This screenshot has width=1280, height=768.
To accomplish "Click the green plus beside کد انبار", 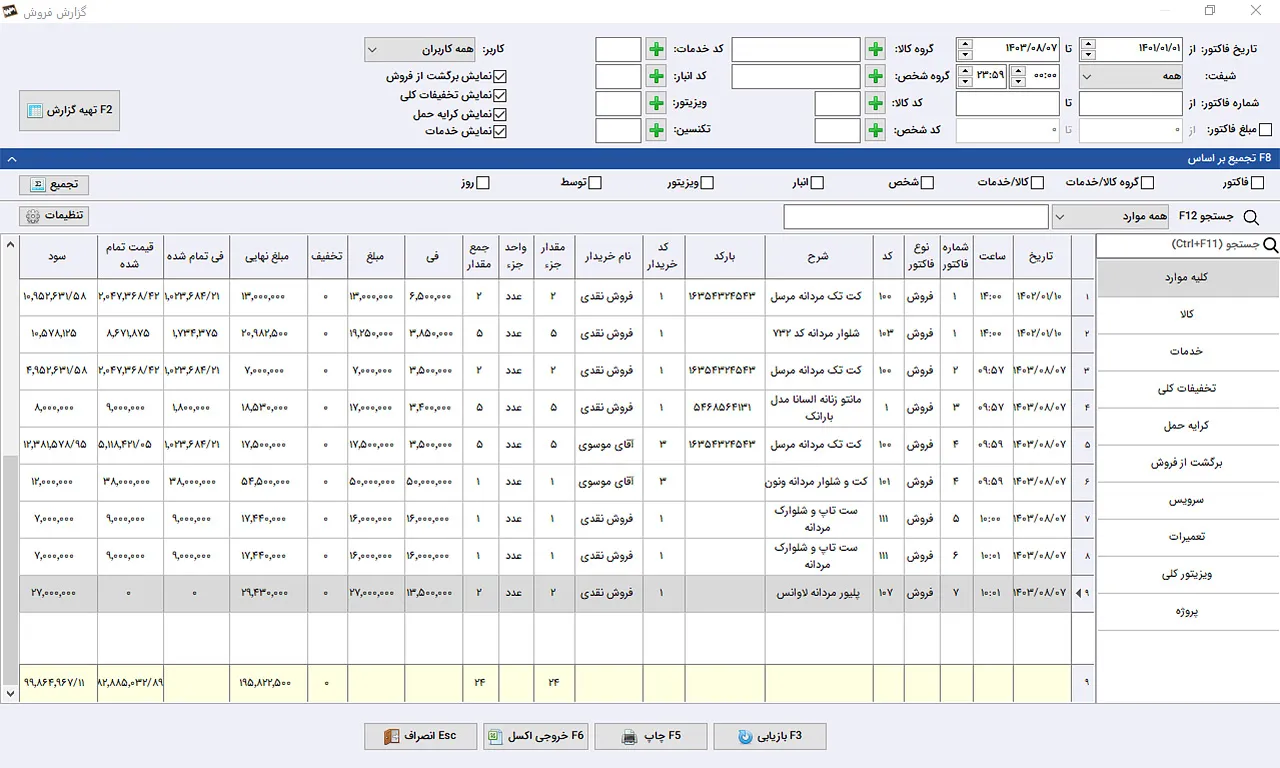I will point(655,76).
